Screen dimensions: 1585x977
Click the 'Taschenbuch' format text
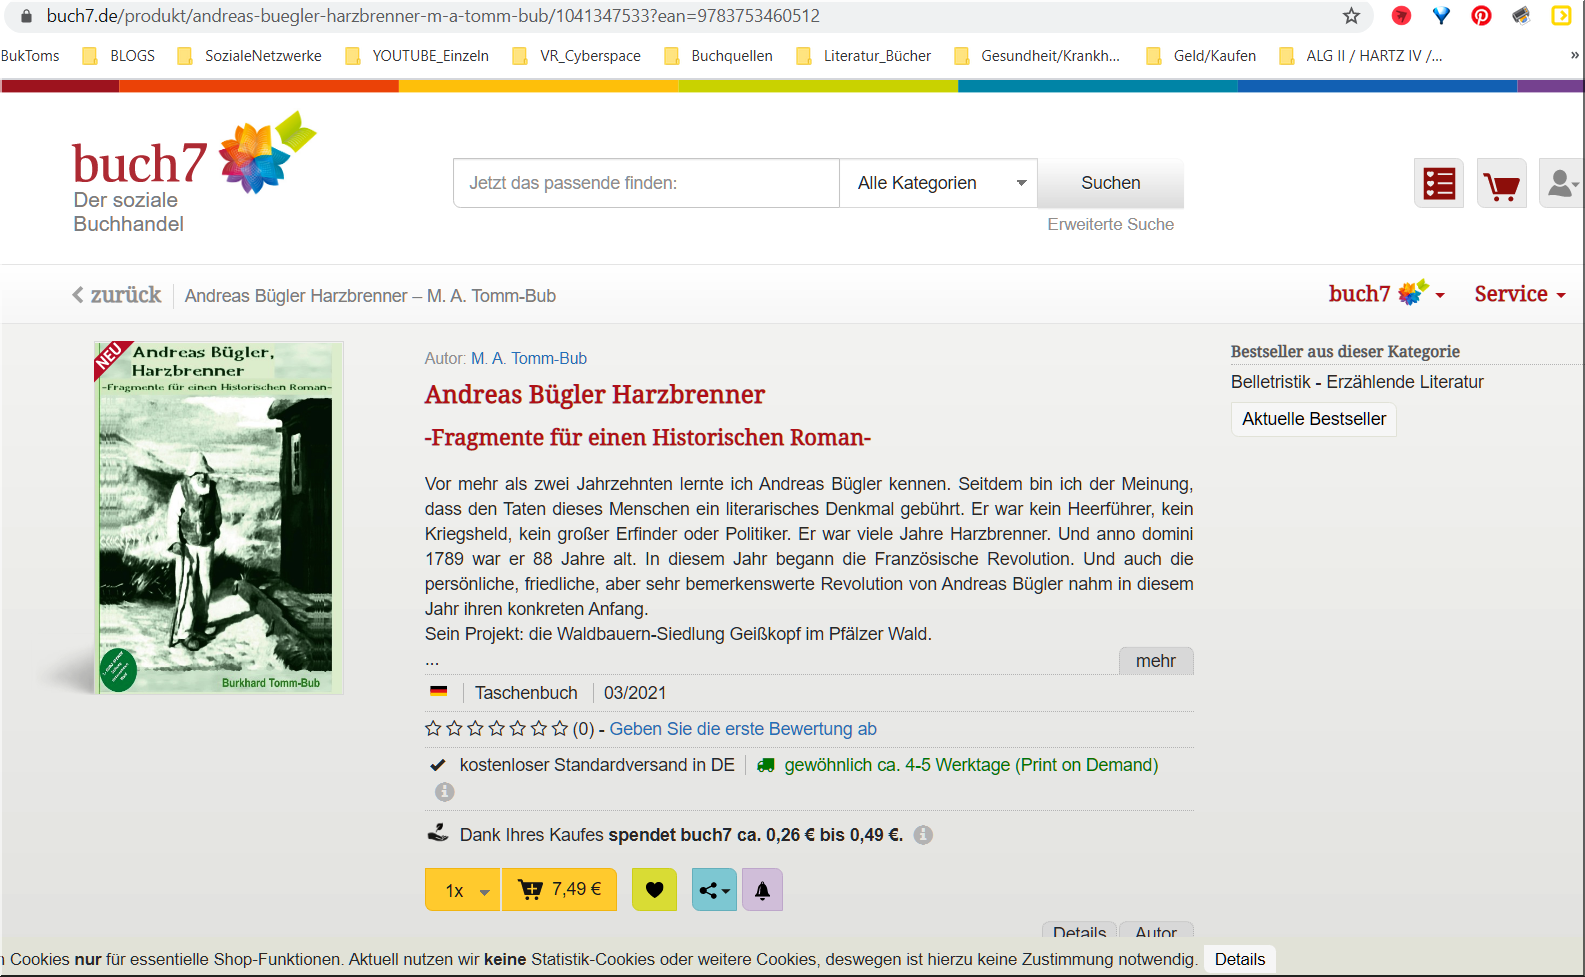[x=526, y=693]
